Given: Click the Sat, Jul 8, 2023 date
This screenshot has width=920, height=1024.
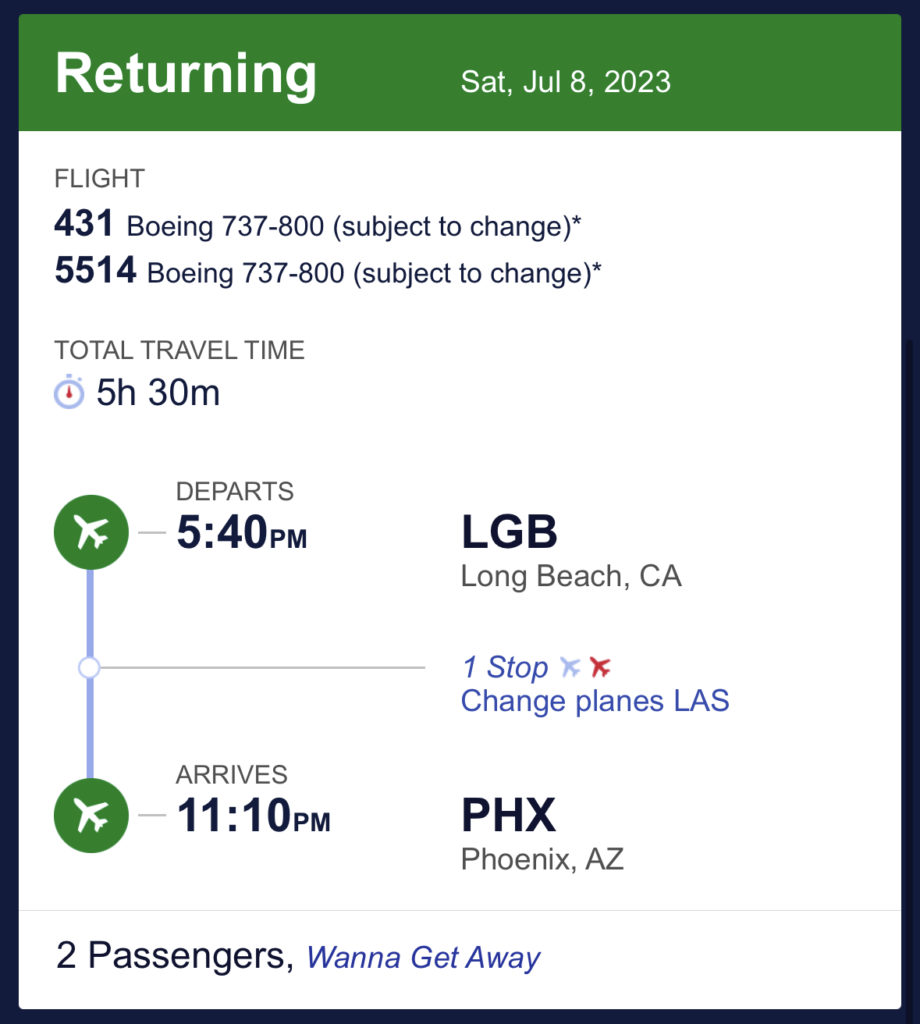Looking at the screenshot, I should tap(565, 82).
